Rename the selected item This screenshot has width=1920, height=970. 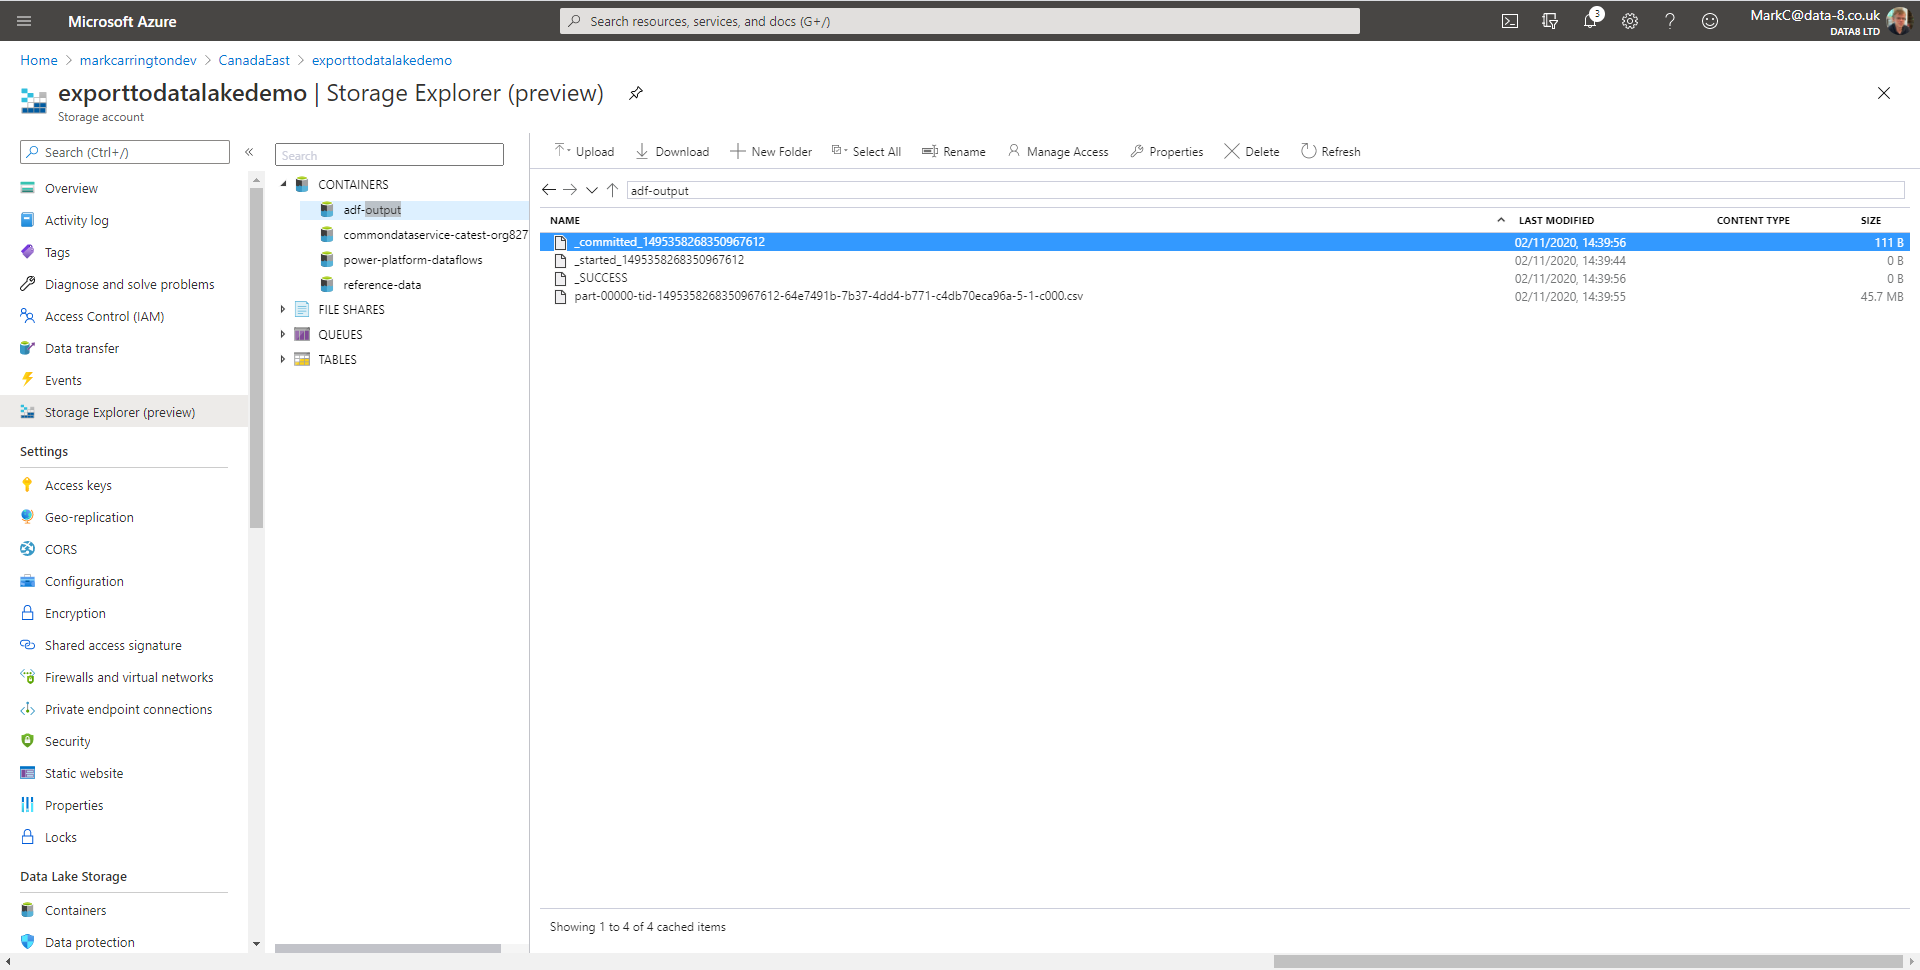point(953,151)
